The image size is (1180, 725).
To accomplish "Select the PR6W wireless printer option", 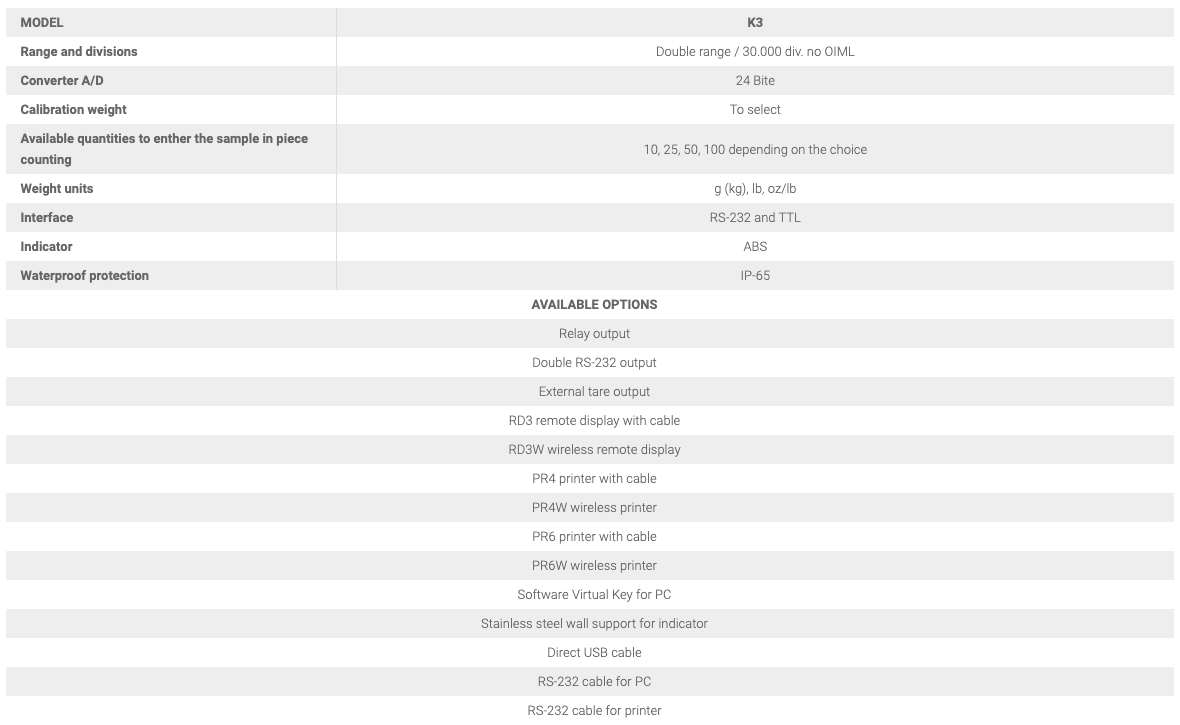I will point(594,565).
